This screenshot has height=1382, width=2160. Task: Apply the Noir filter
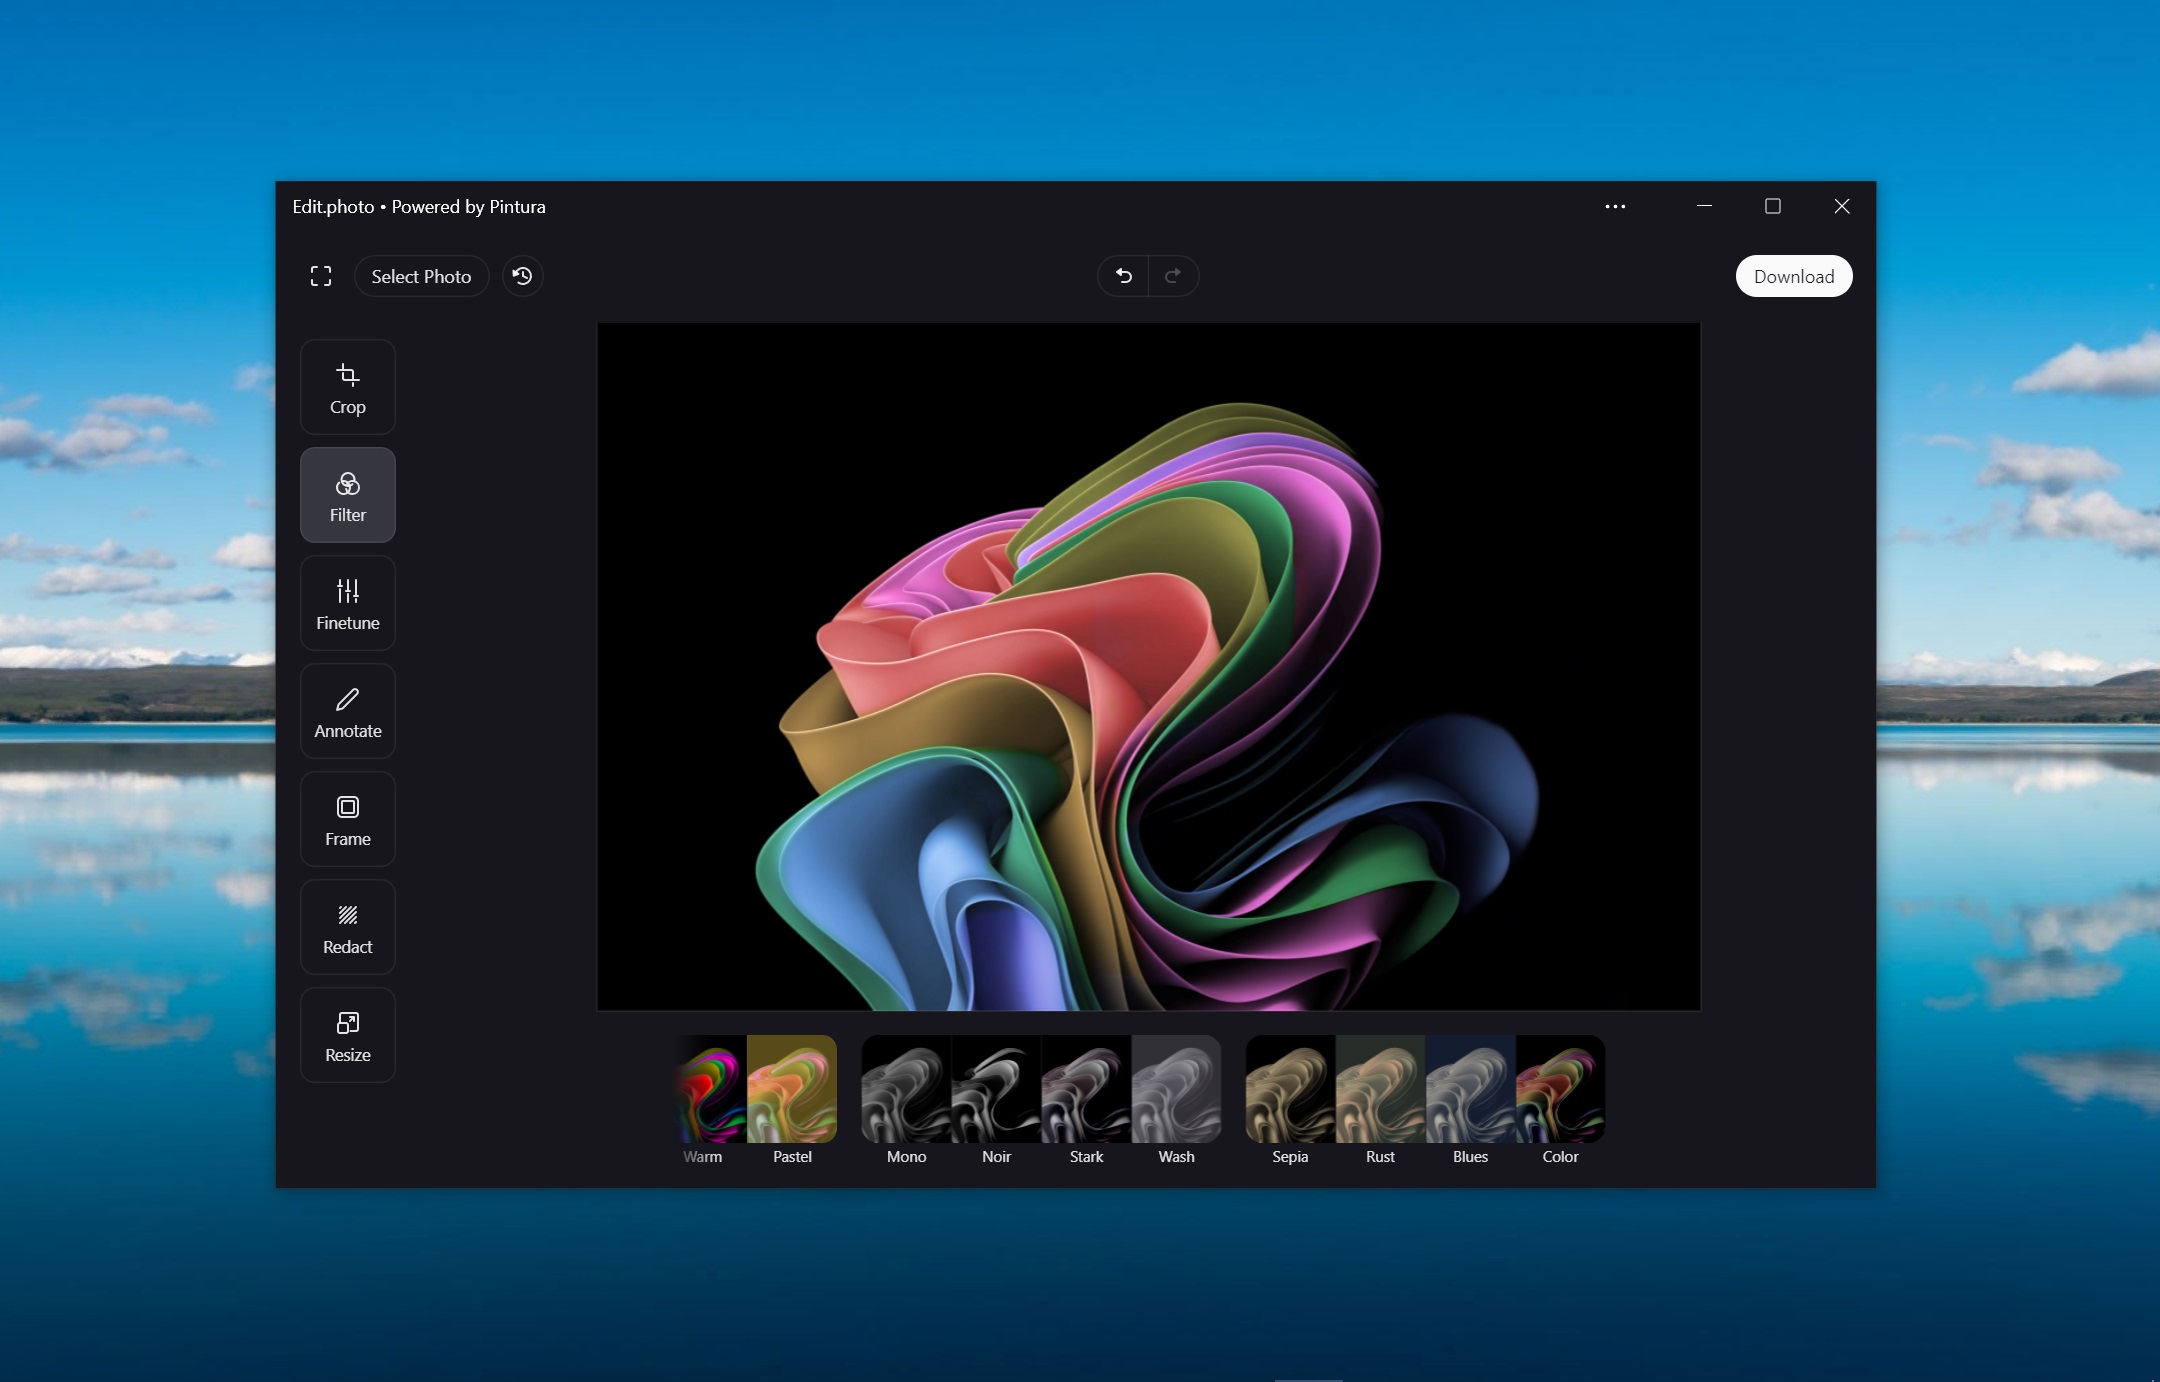tap(996, 1100)
